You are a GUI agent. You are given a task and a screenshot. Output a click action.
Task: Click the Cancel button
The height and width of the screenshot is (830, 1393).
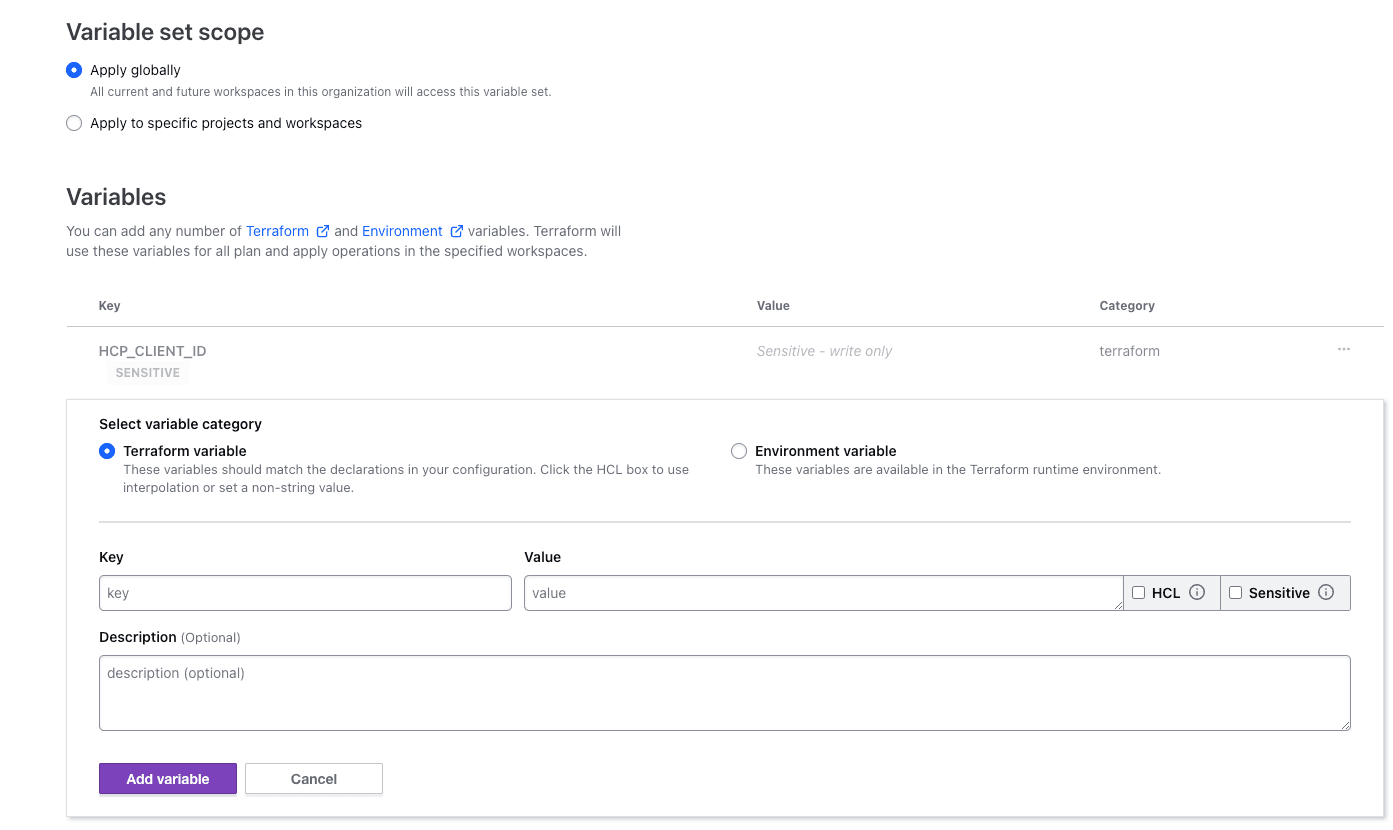[x=314, y=779]
